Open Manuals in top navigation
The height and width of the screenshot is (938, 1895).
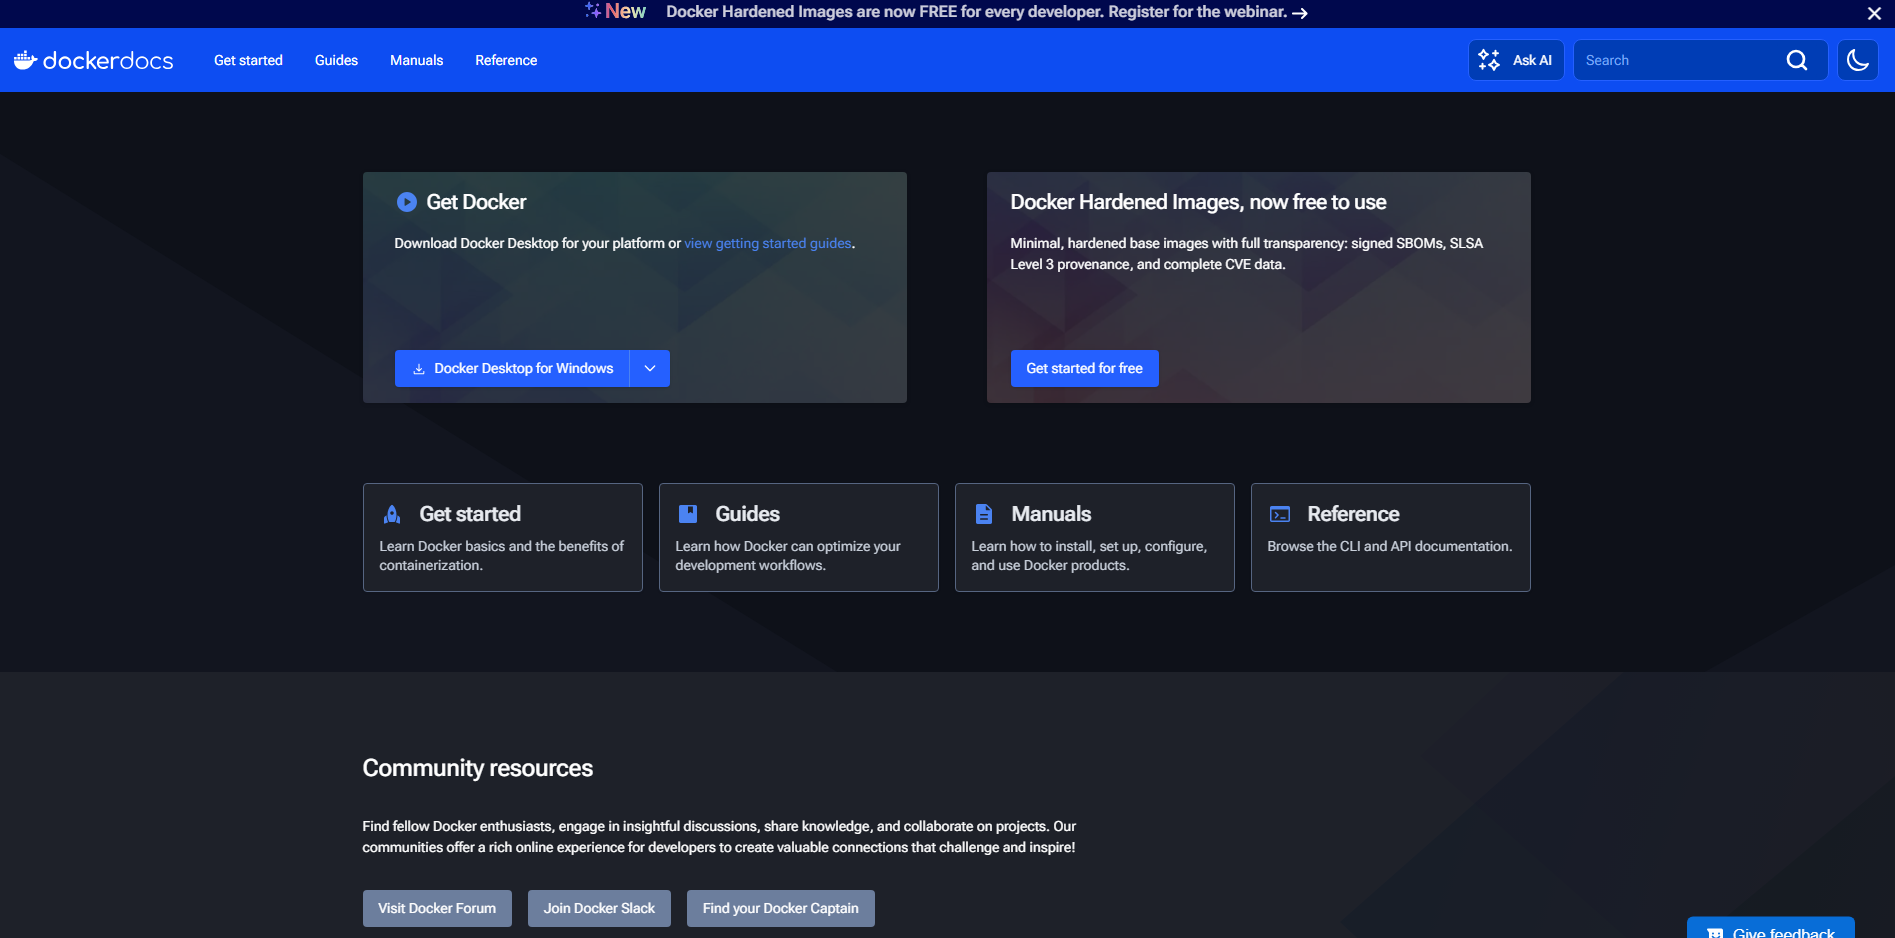click(416, 60)
